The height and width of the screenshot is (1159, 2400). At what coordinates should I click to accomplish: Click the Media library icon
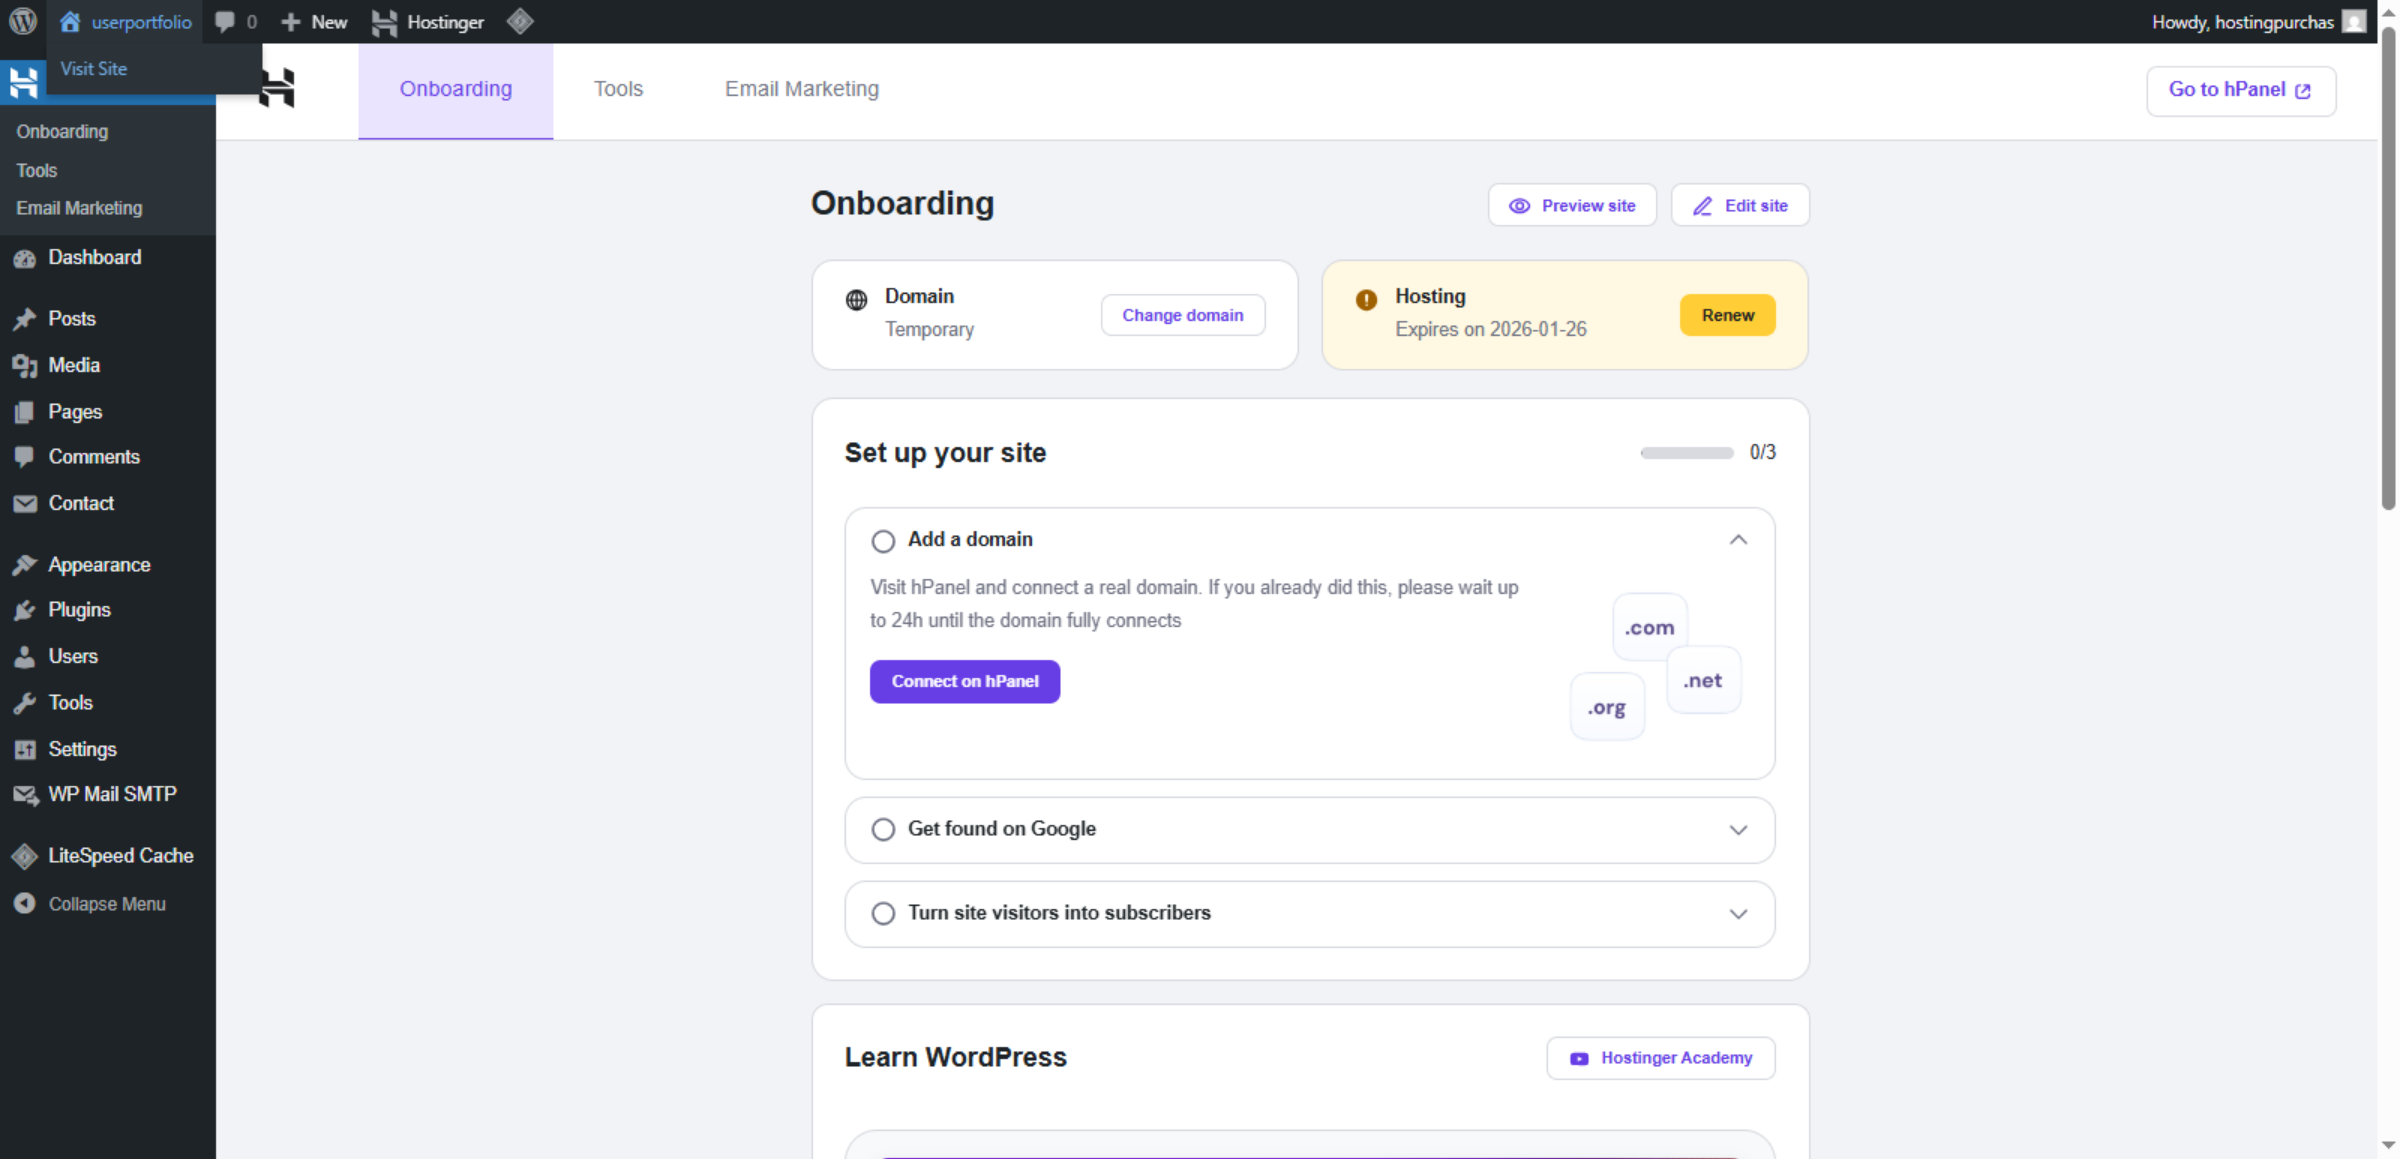pyautogui.click(x=25, y=365)
